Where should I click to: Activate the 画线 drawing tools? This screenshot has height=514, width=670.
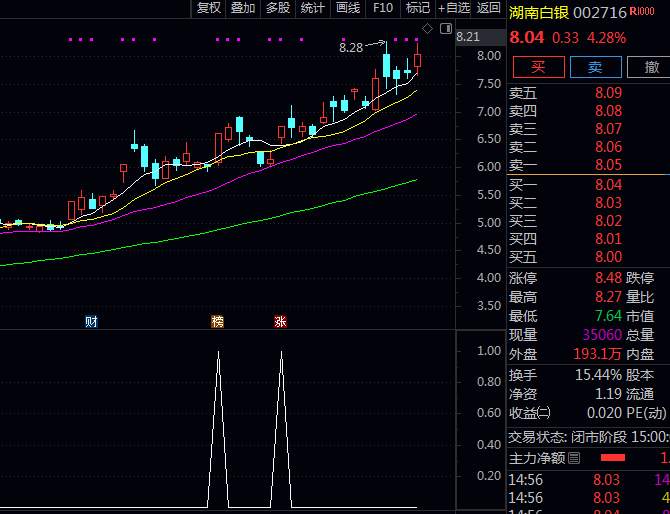347,8
